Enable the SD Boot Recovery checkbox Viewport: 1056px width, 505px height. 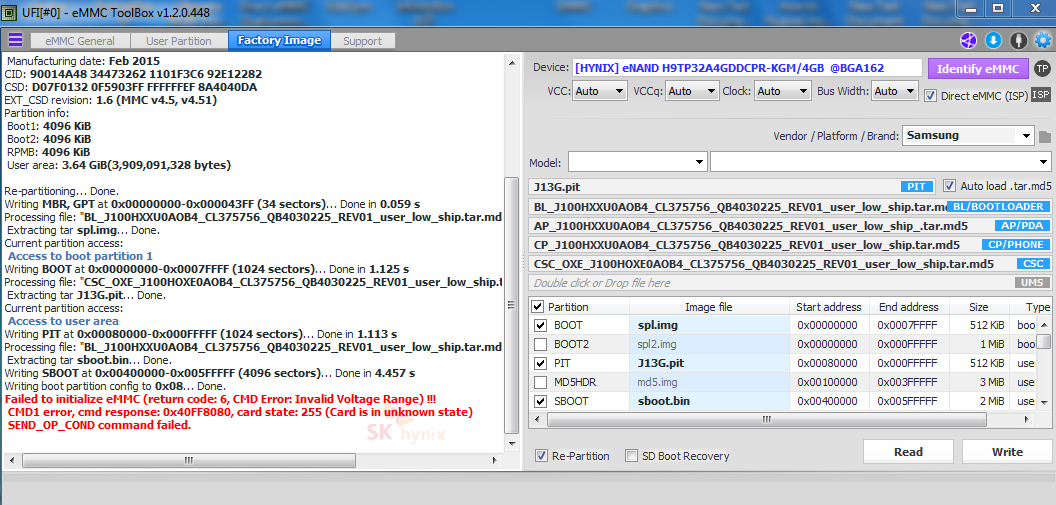(631, 456)
